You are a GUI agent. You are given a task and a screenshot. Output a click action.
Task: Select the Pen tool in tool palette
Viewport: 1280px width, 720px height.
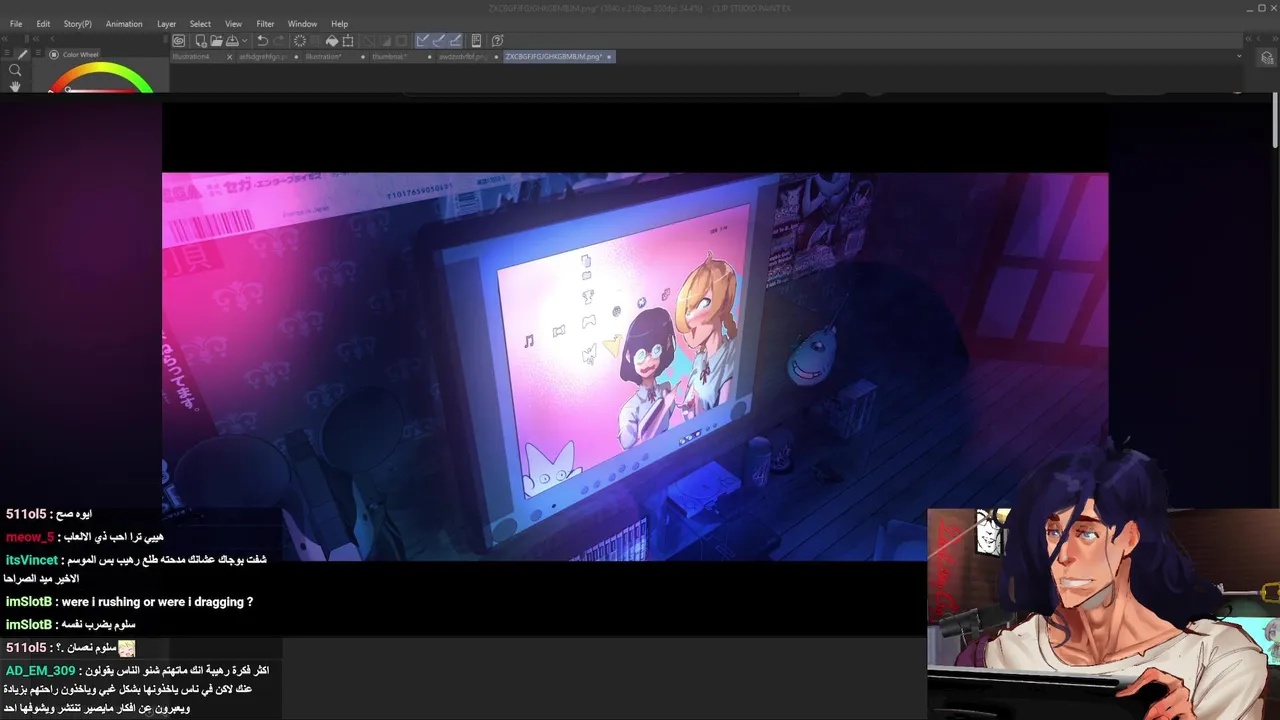tap(23, 55)
